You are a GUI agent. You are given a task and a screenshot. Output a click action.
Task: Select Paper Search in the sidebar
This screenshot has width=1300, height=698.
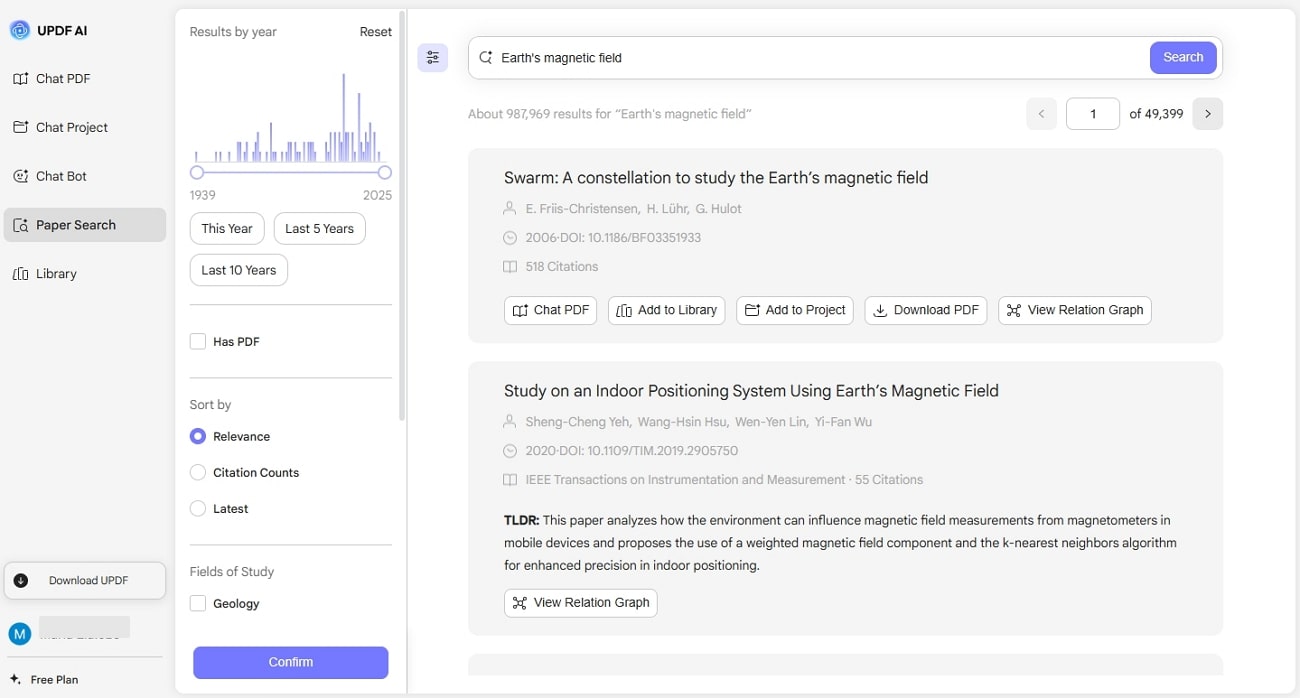pos(85,225)
